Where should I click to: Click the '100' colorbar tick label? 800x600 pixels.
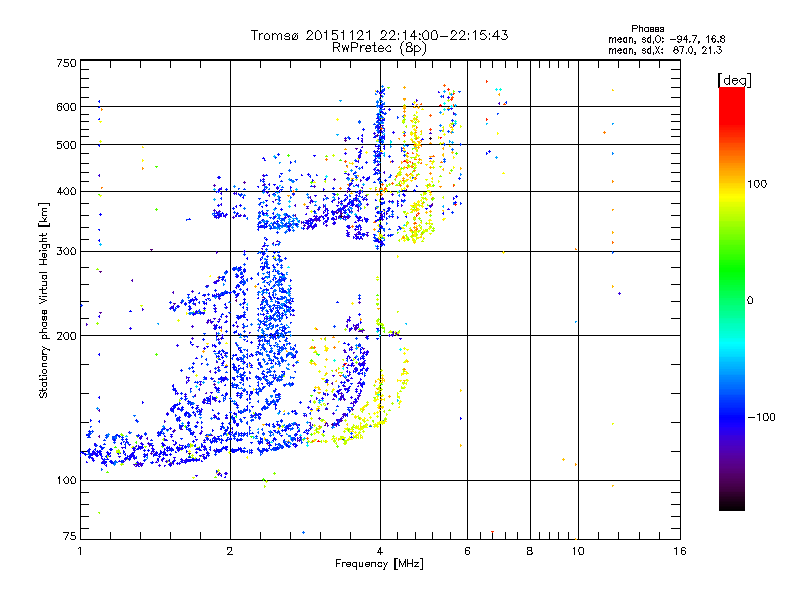point(757,184)
